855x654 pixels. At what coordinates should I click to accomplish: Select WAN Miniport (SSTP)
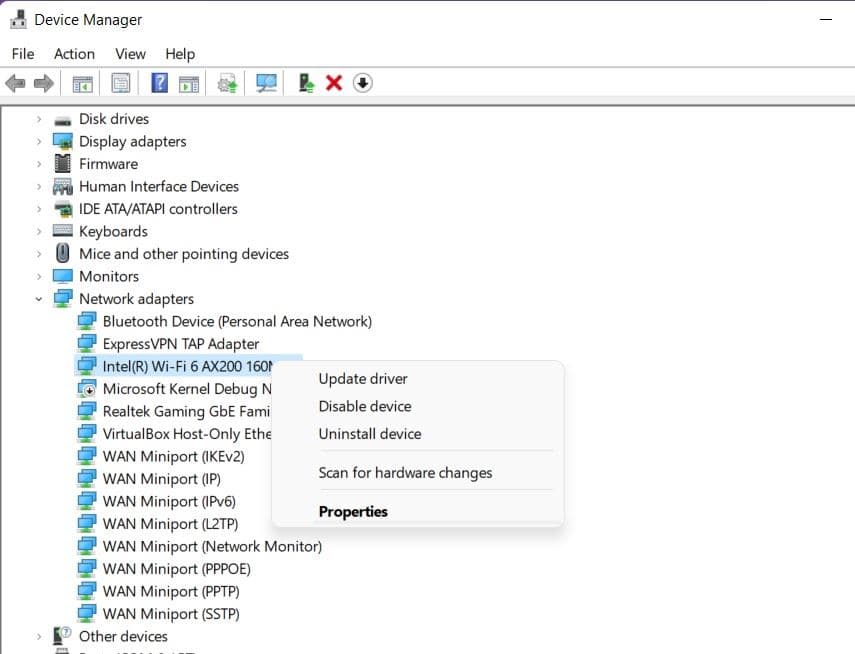171,614
